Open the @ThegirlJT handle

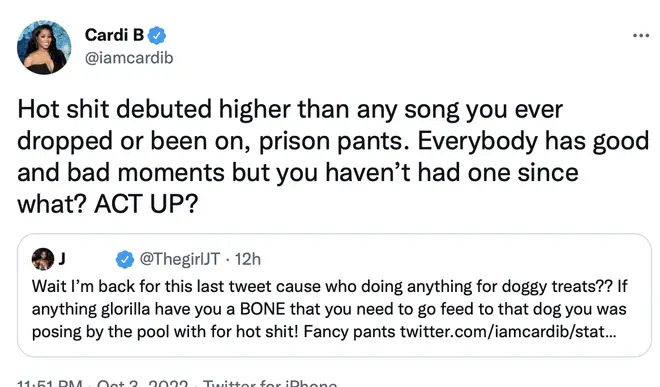click(x=179, y=259)
